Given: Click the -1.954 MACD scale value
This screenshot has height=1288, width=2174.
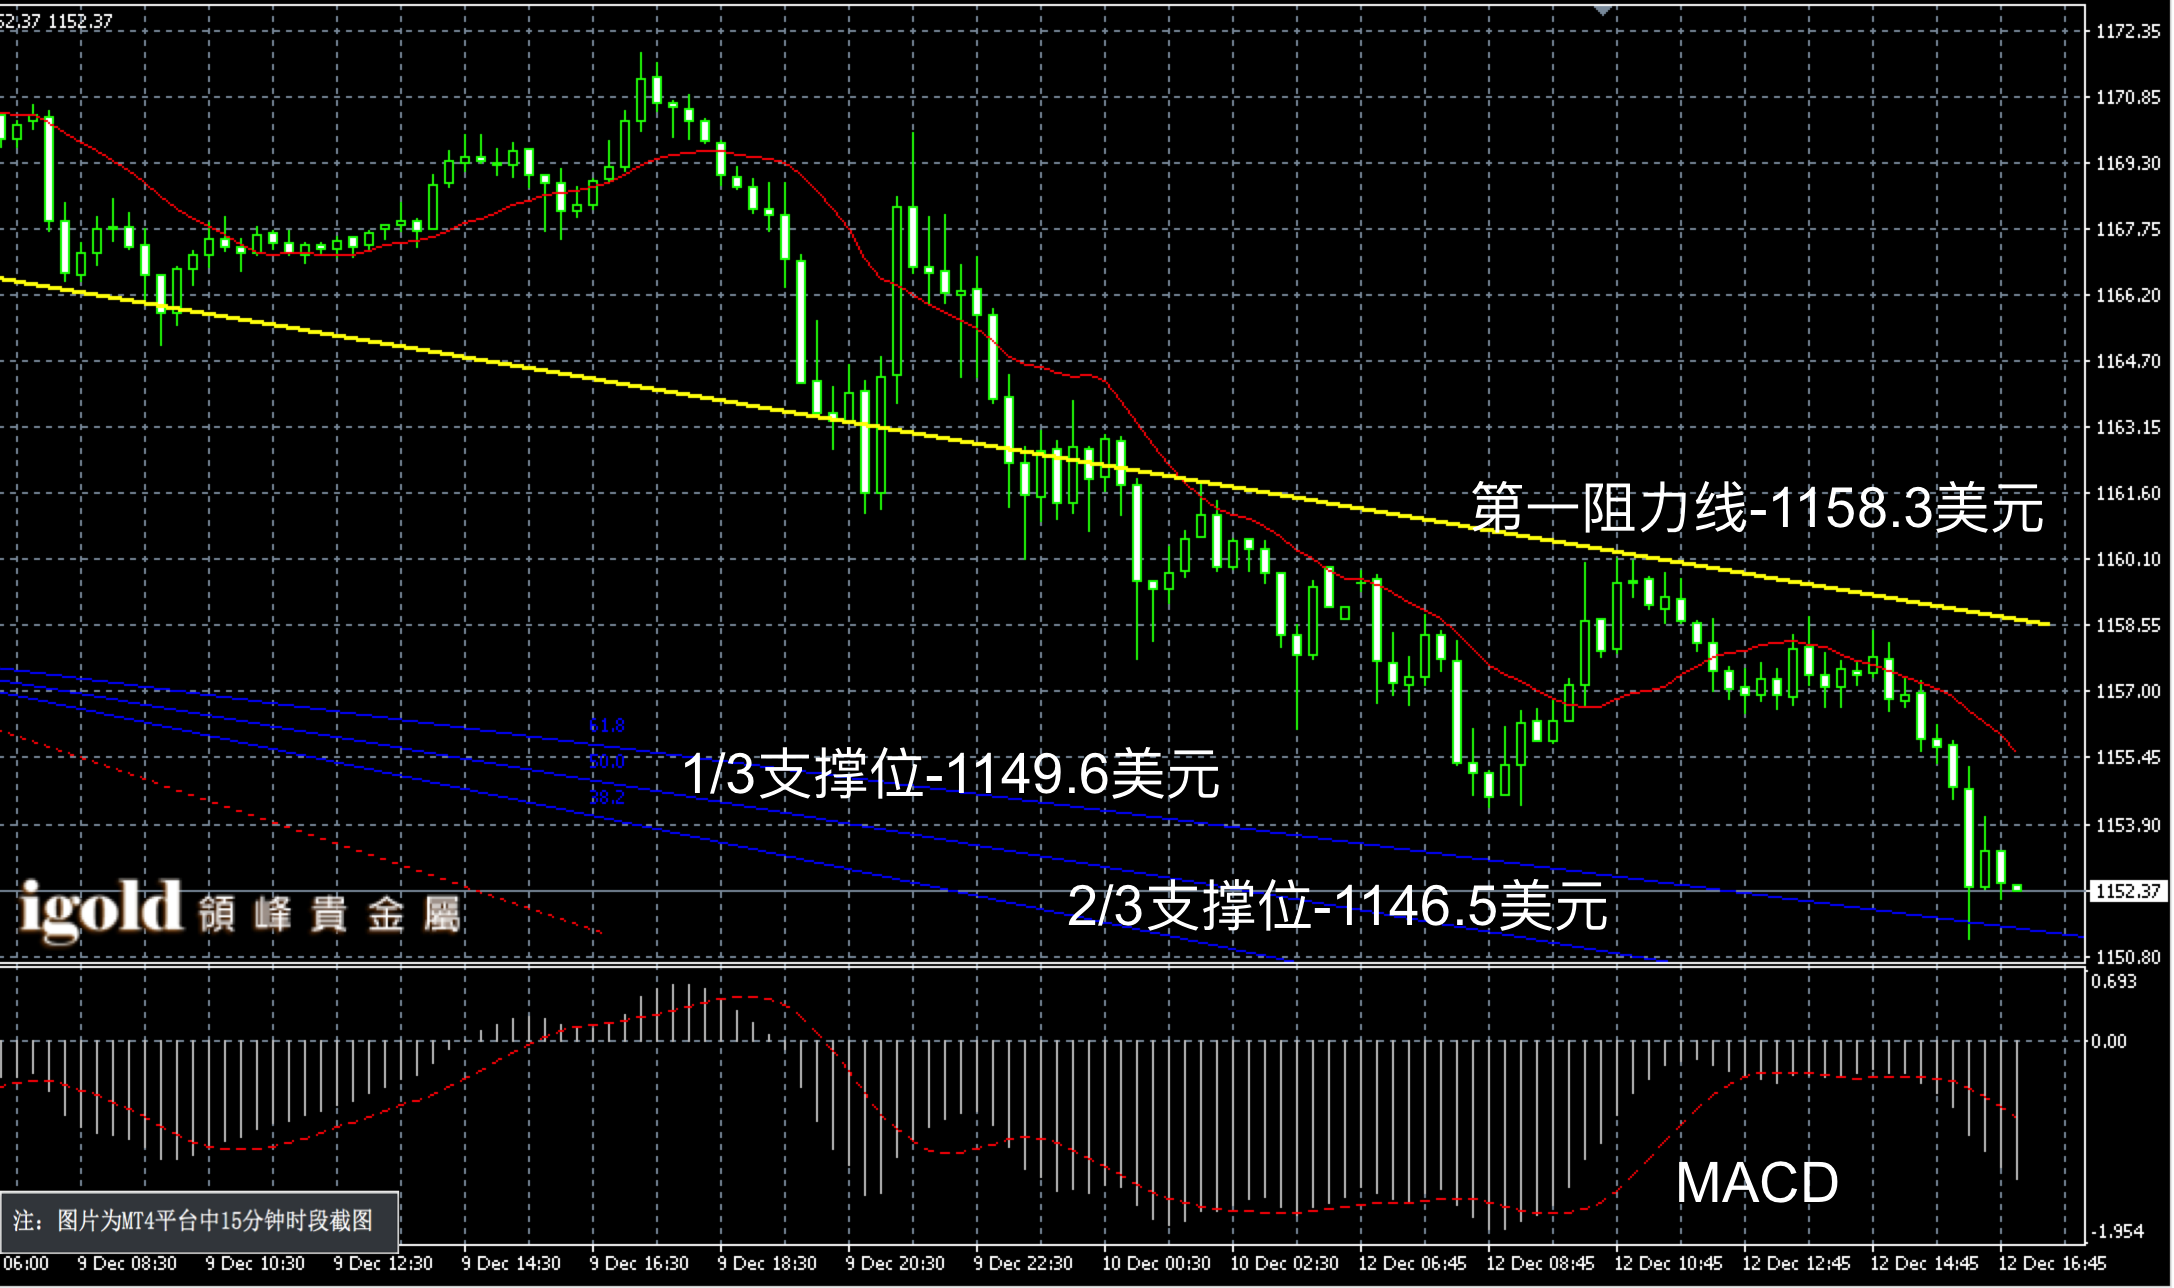Looking at the screenshot, I should [2117, 1231].
